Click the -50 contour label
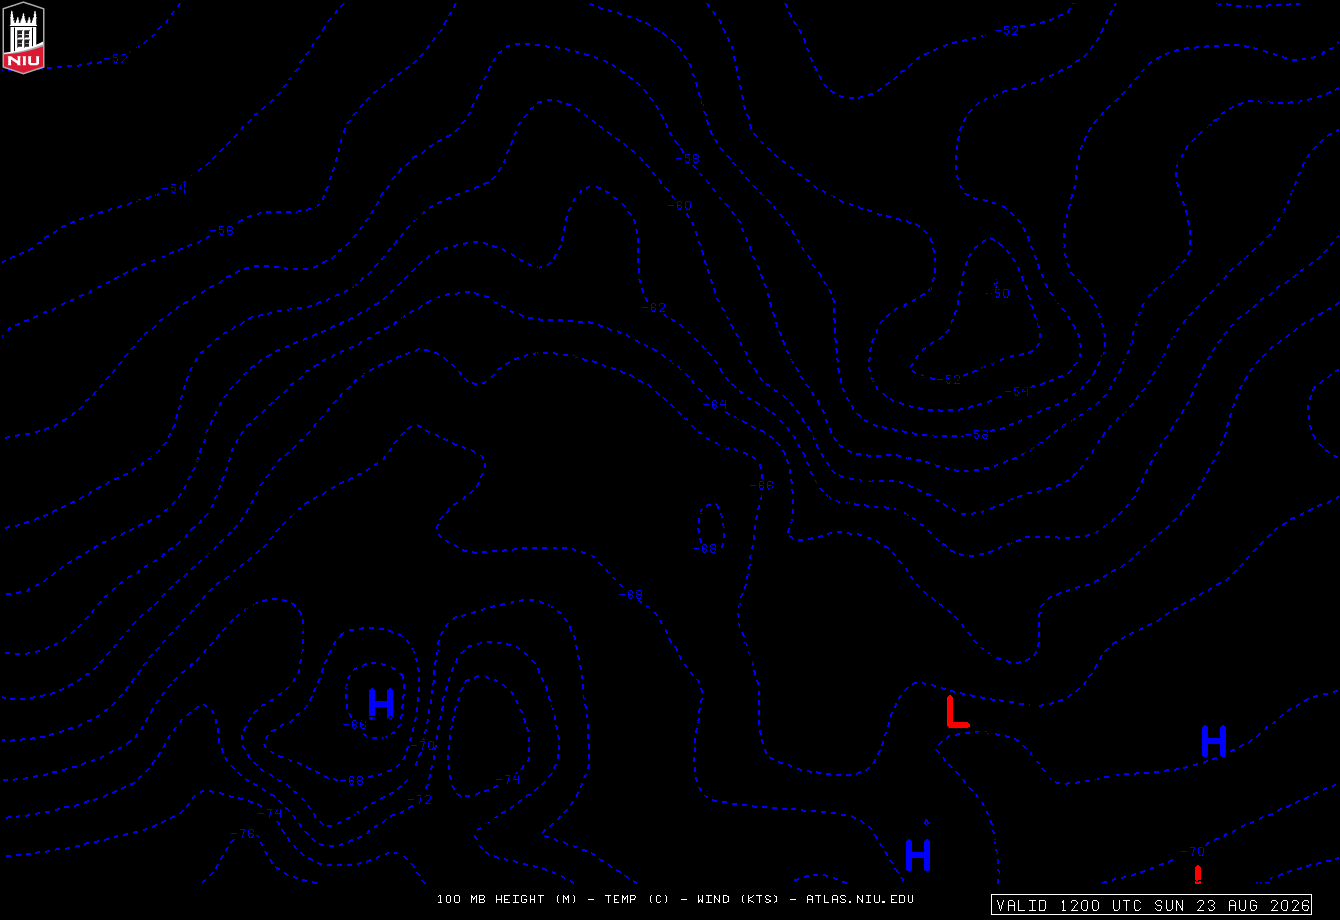The image size is (1340, 920). [x=999, y=293]
